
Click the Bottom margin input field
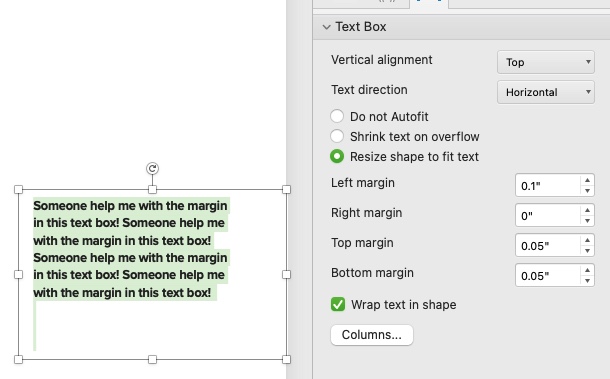548,275
